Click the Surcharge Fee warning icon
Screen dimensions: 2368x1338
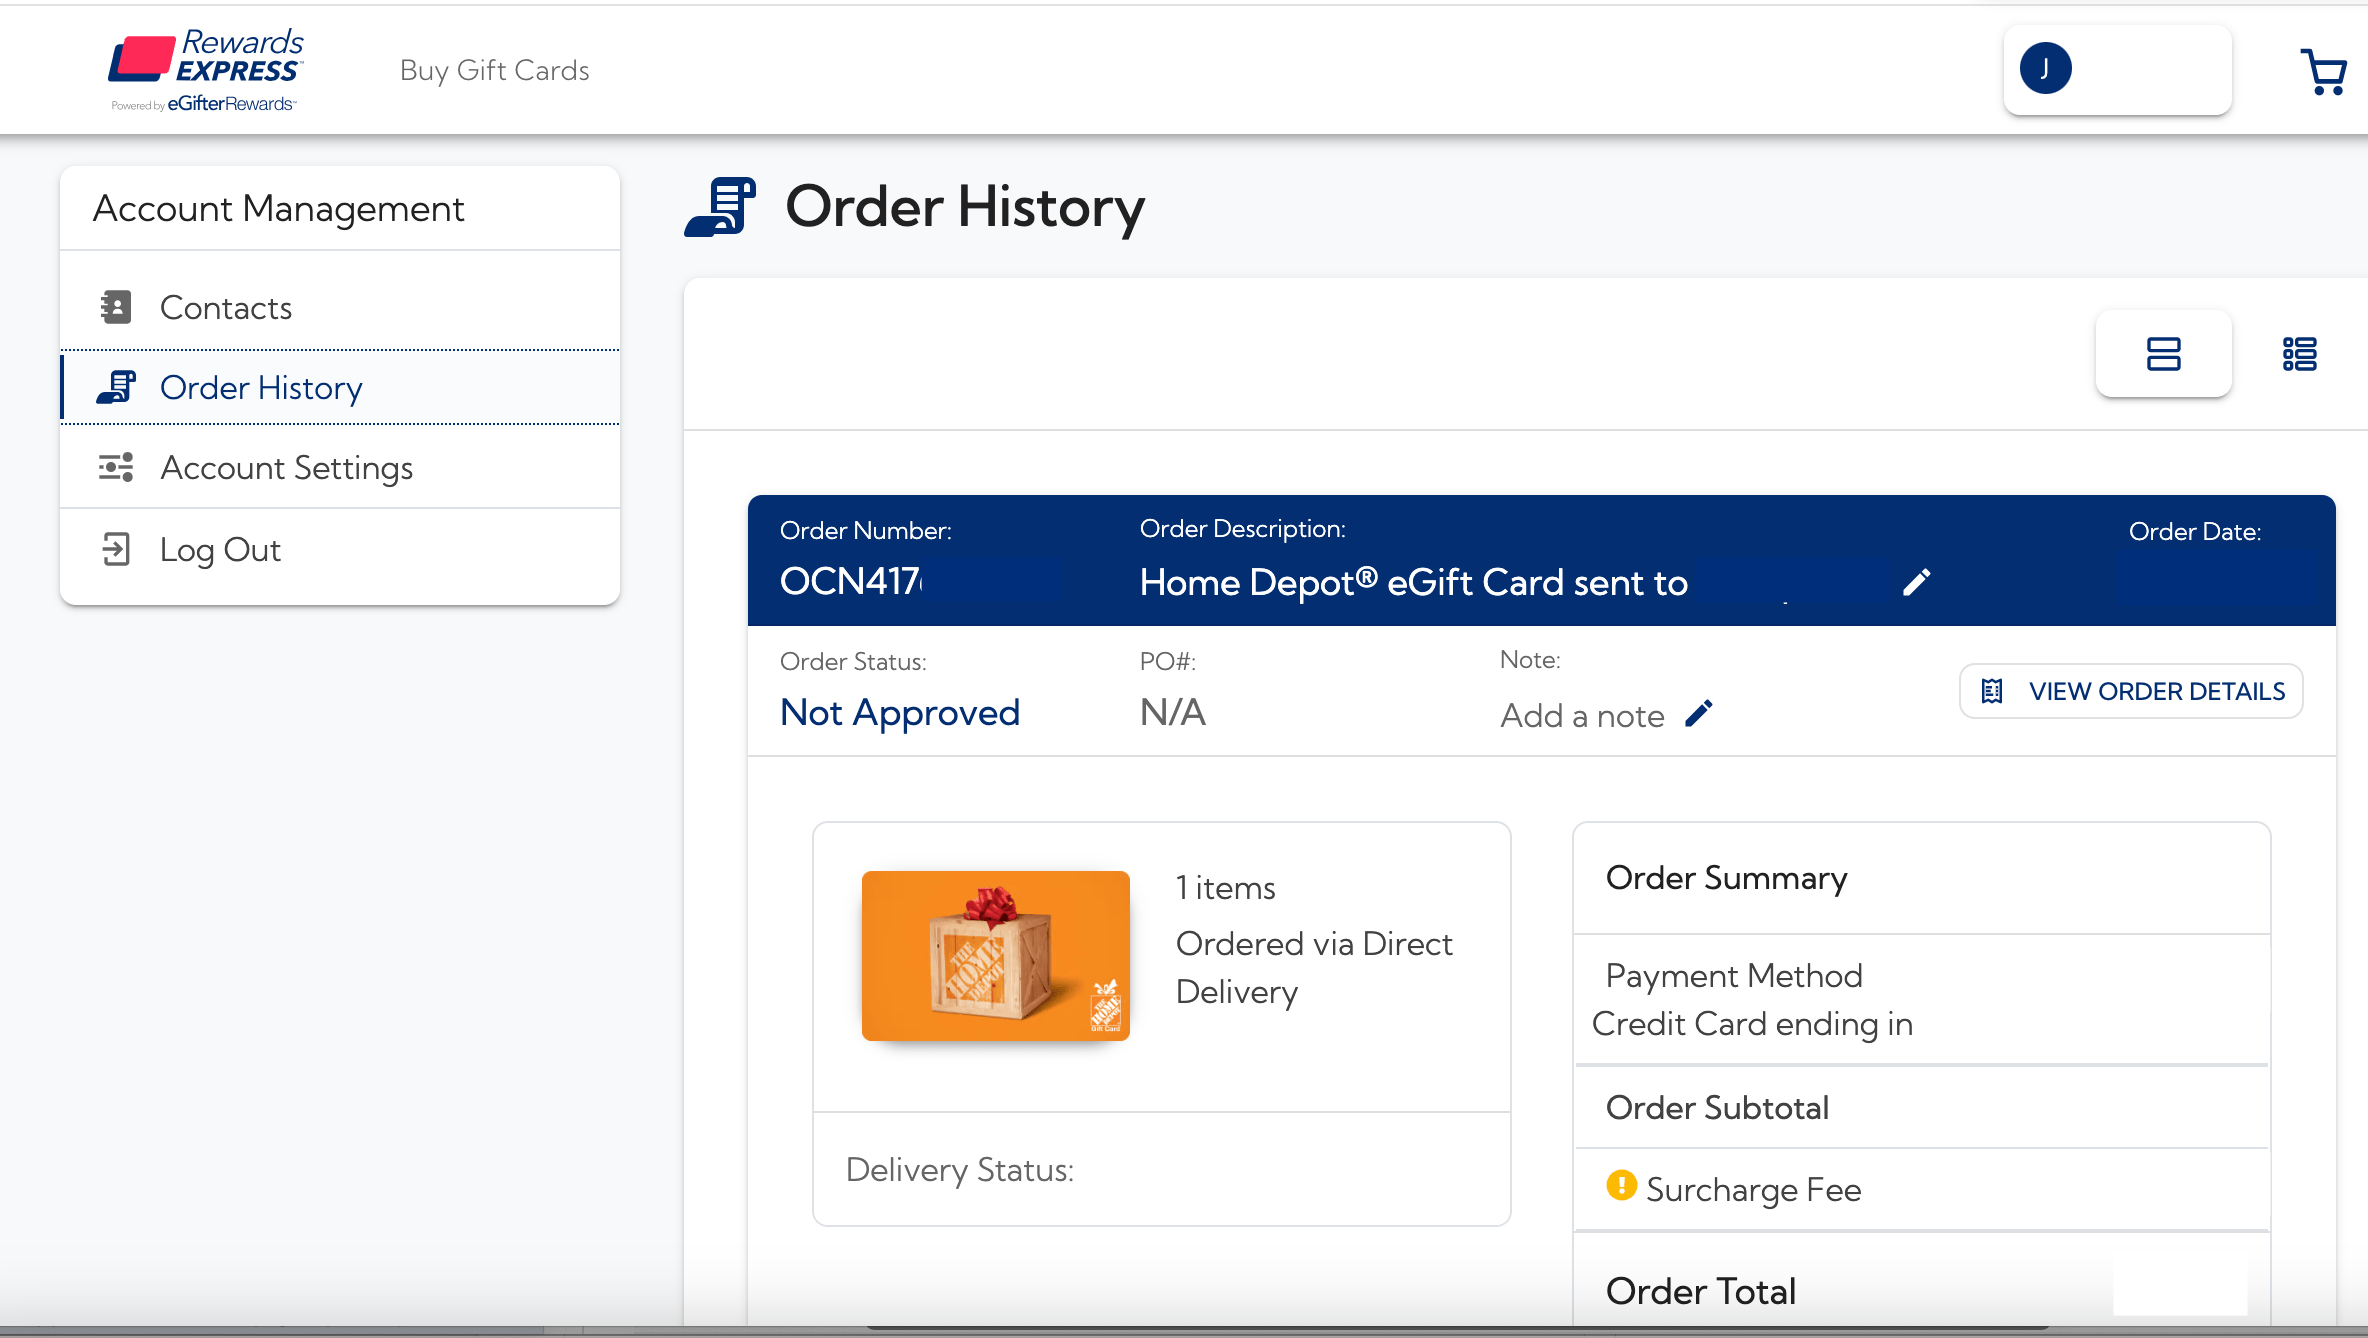(x=1621, y=1186)
